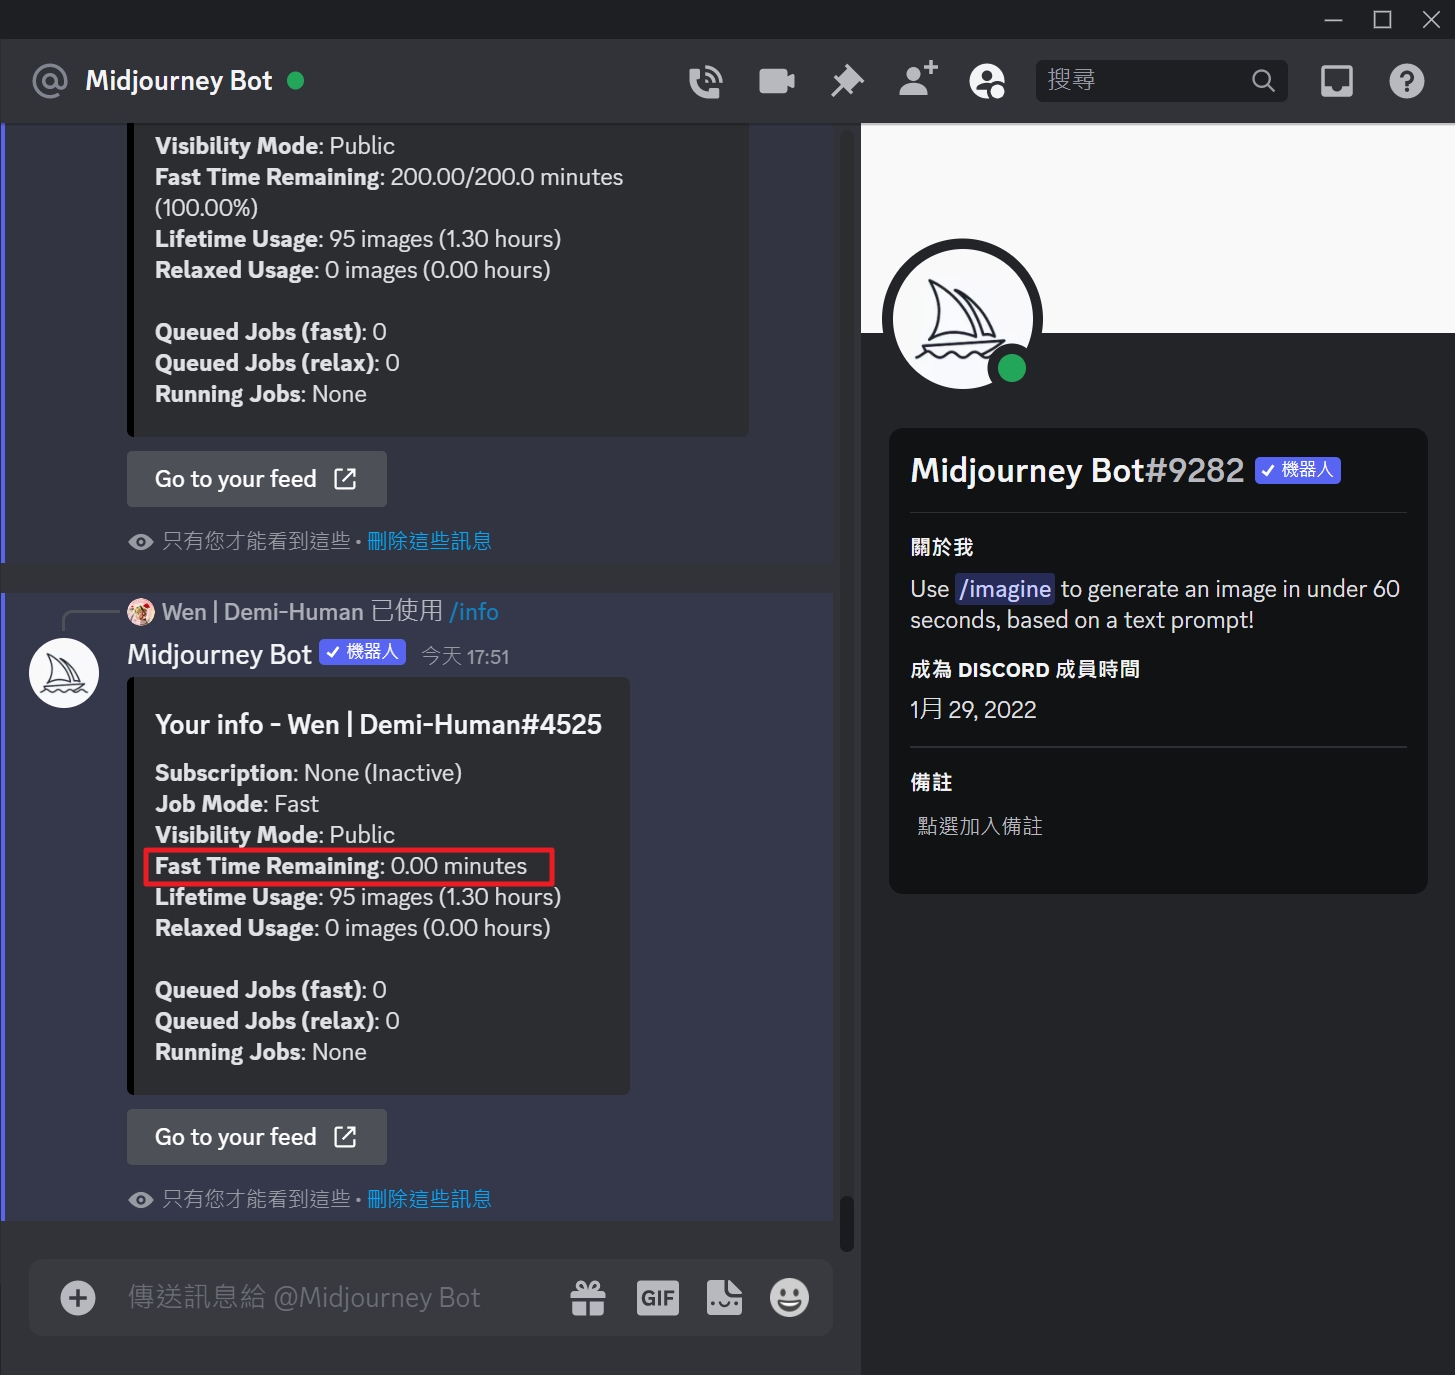Hide the user profile panel
This screenshot has width=1455, height=1375.
point(987,81)
